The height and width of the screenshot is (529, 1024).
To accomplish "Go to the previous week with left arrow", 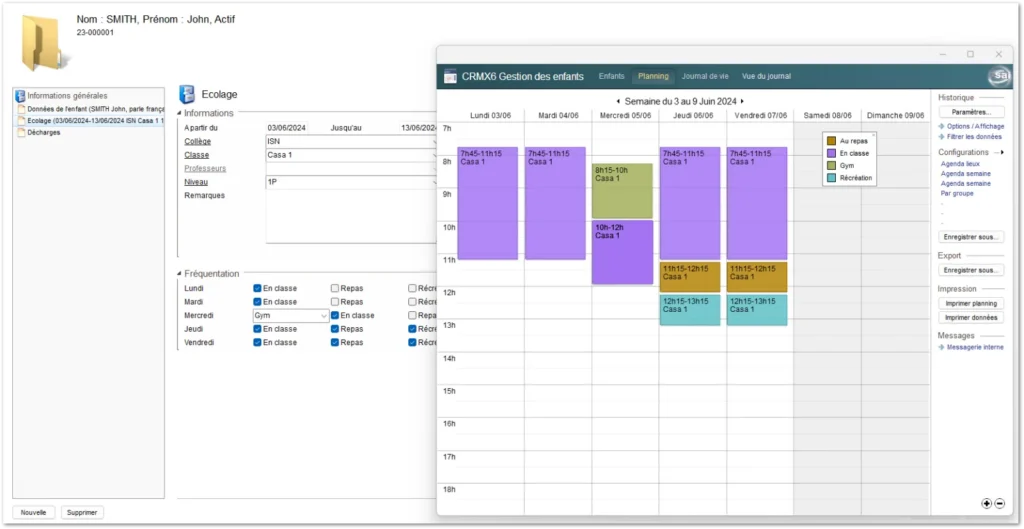I will [618, 102].
